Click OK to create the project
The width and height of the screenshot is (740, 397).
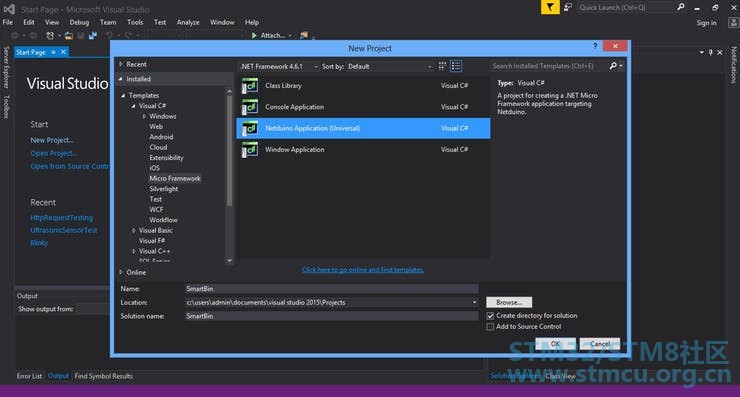(555, 344)
